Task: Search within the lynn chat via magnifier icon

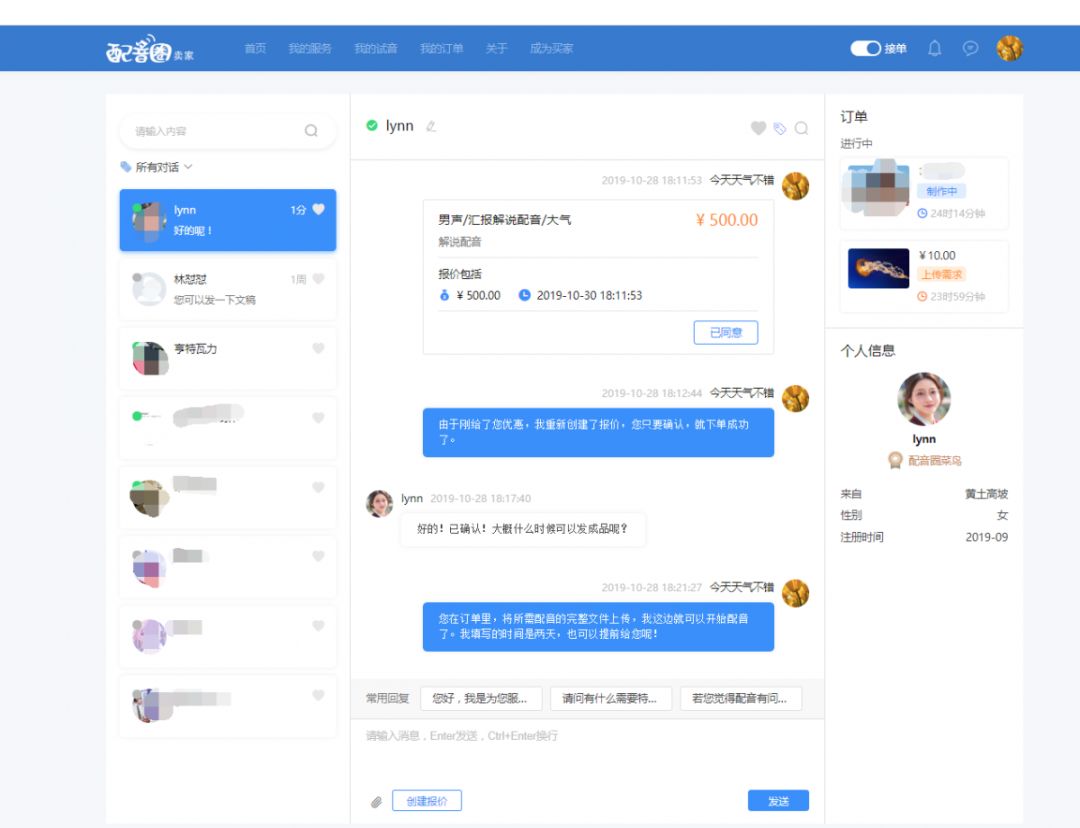Action: [x=801, y=128]
